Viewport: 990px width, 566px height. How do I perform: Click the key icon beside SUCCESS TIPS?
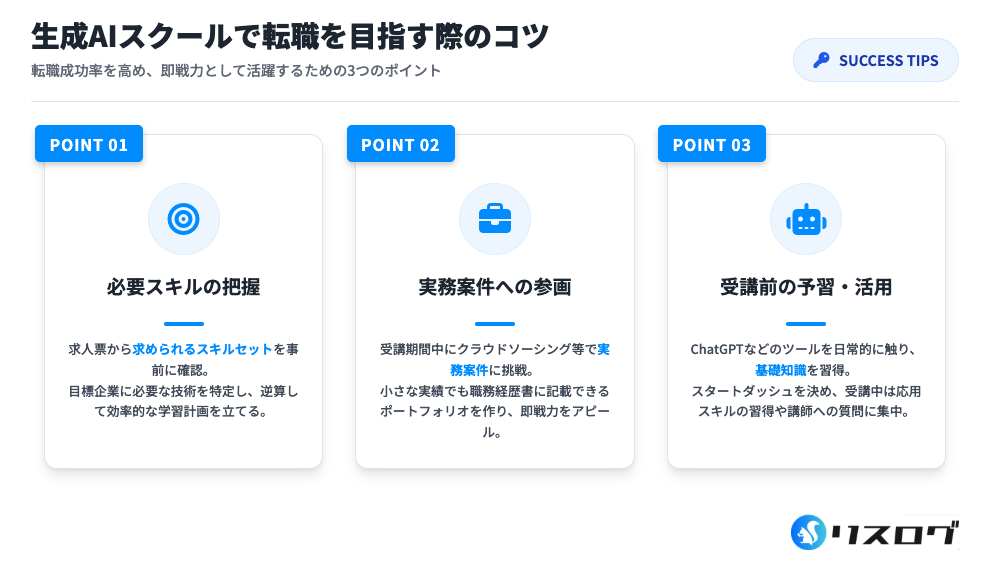(x=821, y=60)
